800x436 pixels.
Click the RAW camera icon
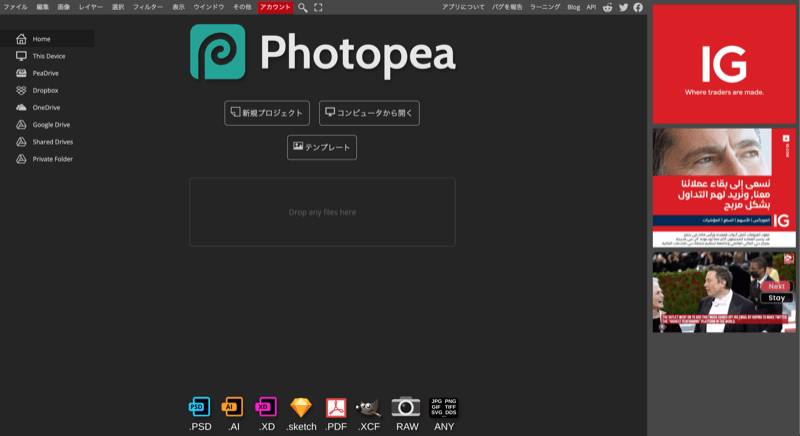[406, 406]
